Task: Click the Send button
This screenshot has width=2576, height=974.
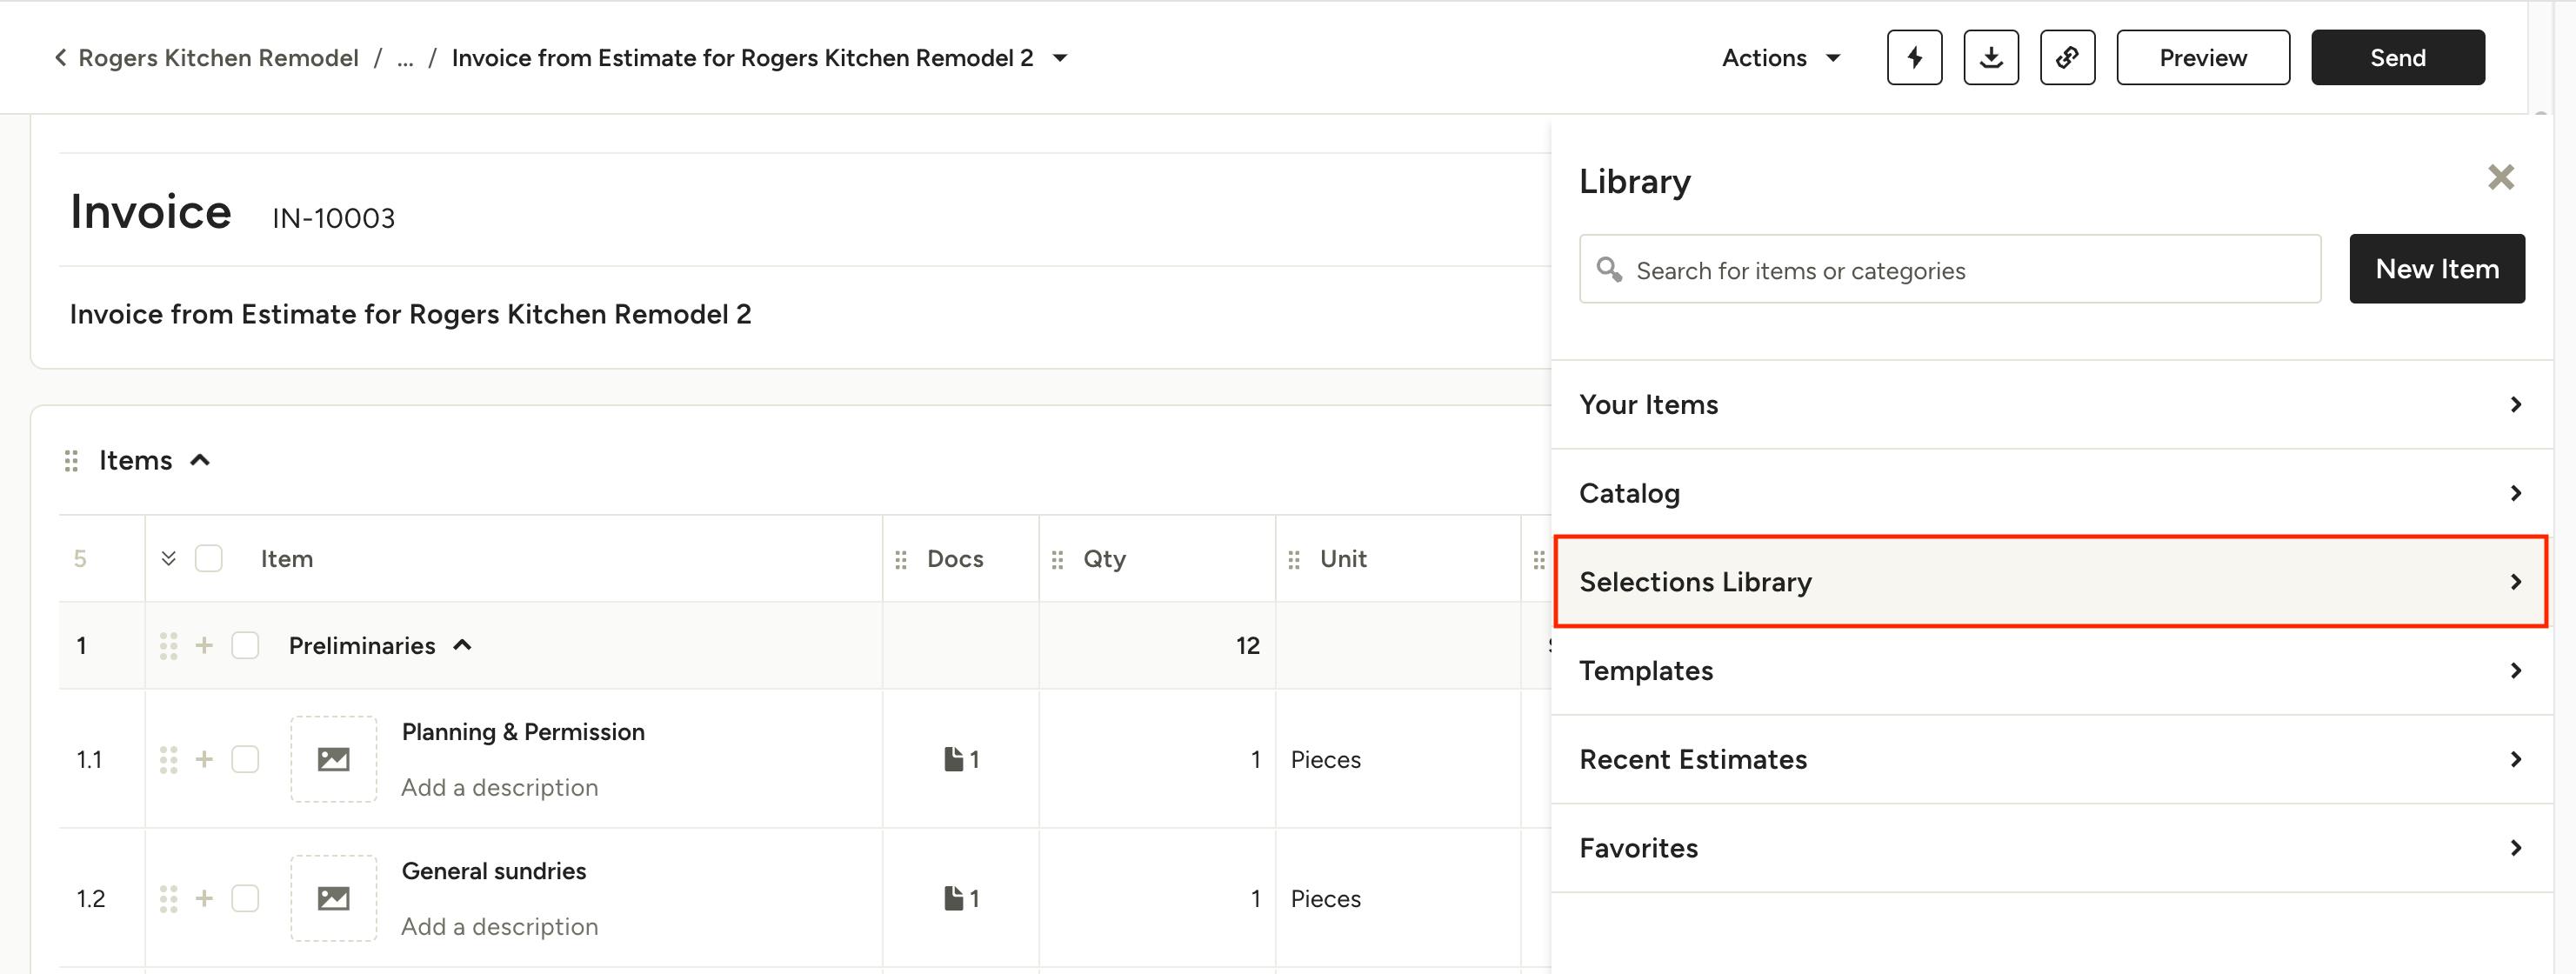Action: 2397,58
